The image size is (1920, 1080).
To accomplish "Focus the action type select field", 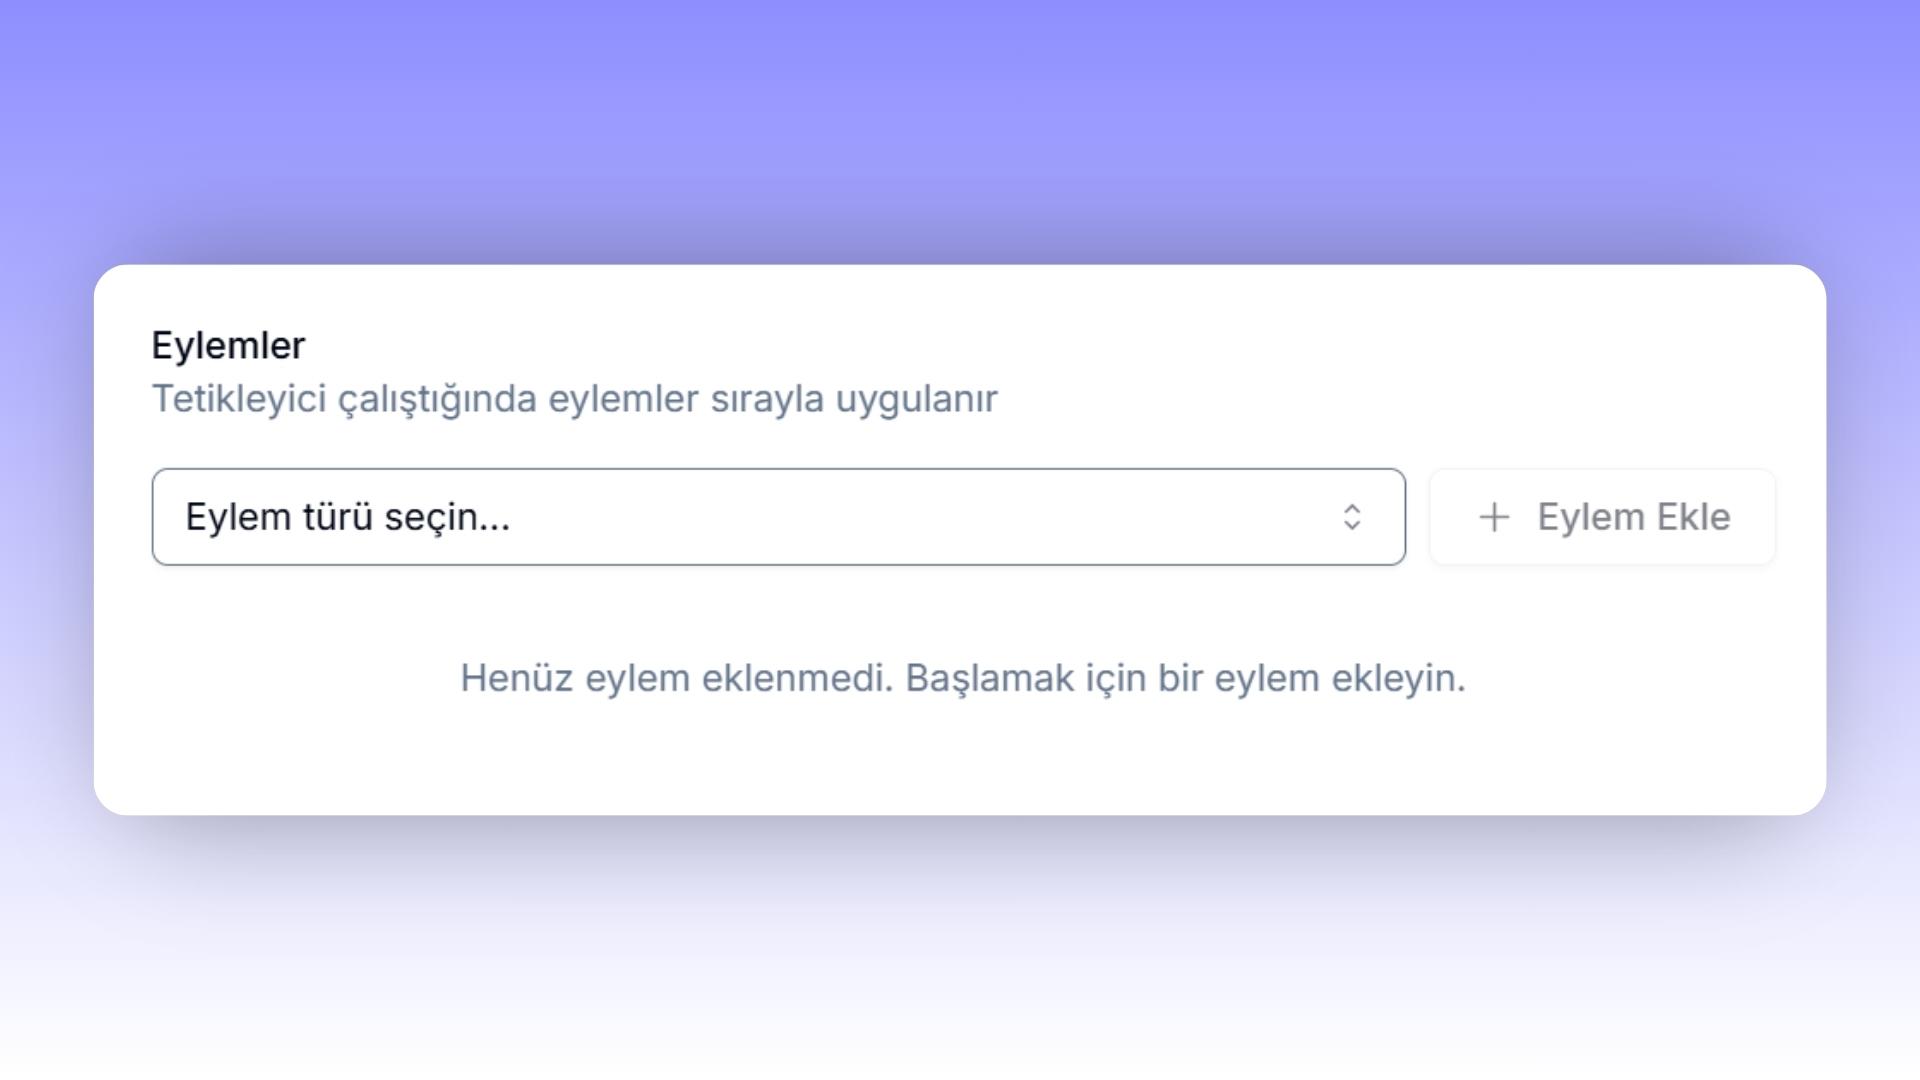I will [778, 517].
